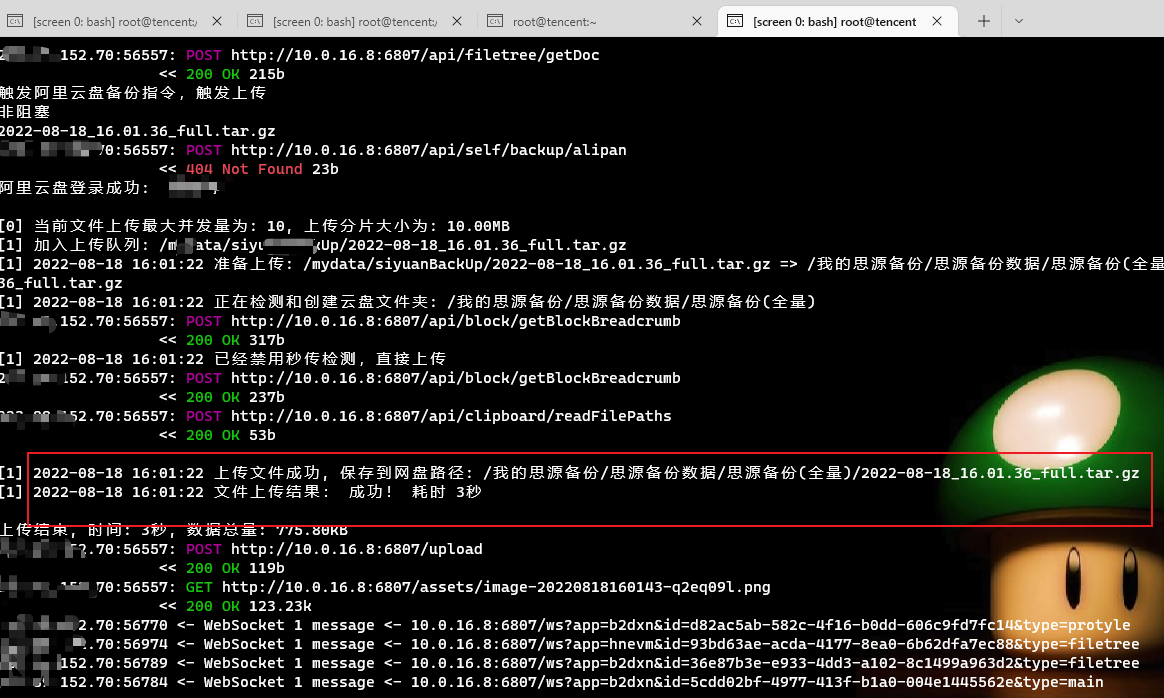This screenshot has height=698, width=1164.
Task: Click the '上传文件成功,保存到网盘路径' line
Action: (x=569, y=473)
